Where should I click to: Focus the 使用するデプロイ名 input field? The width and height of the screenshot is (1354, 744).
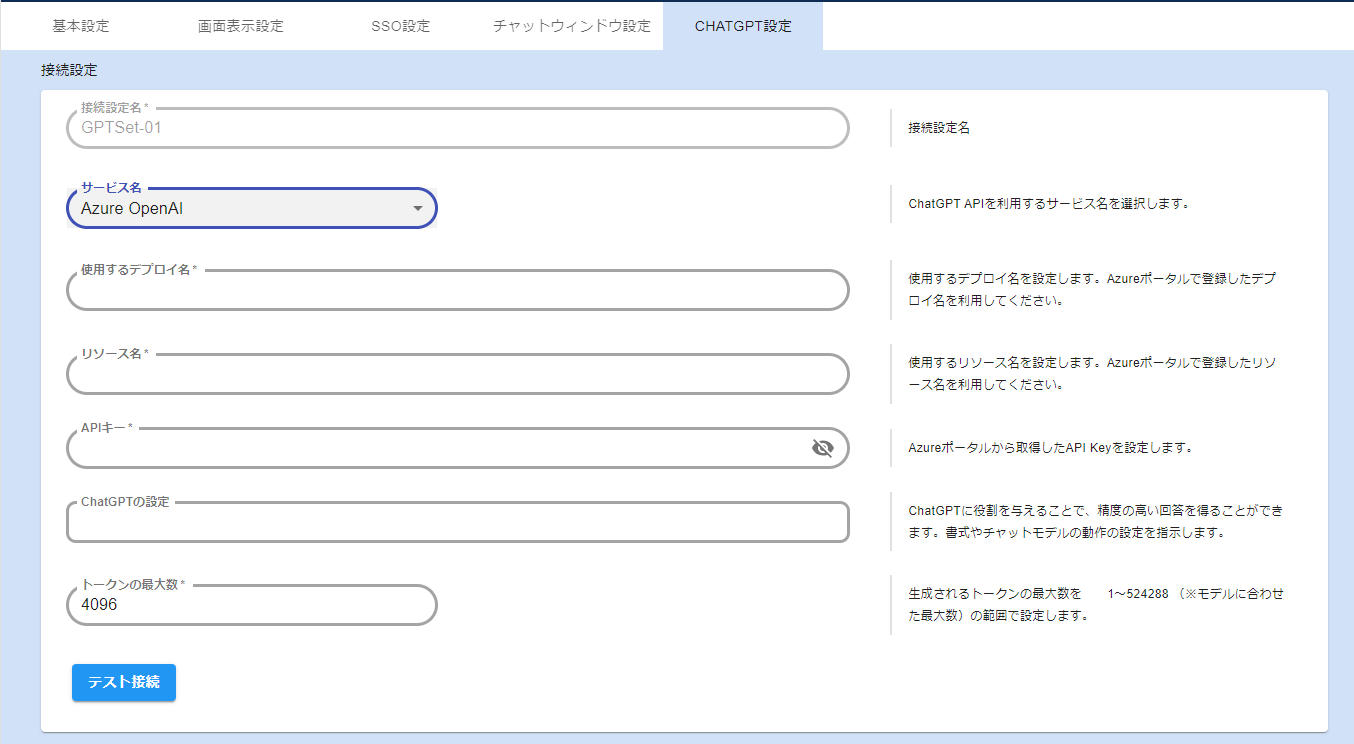click(x=457, y=291)
